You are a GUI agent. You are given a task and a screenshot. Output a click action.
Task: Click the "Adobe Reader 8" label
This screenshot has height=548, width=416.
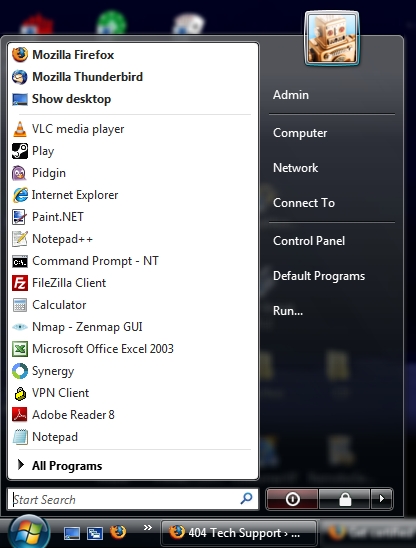(x=73, y=415)
